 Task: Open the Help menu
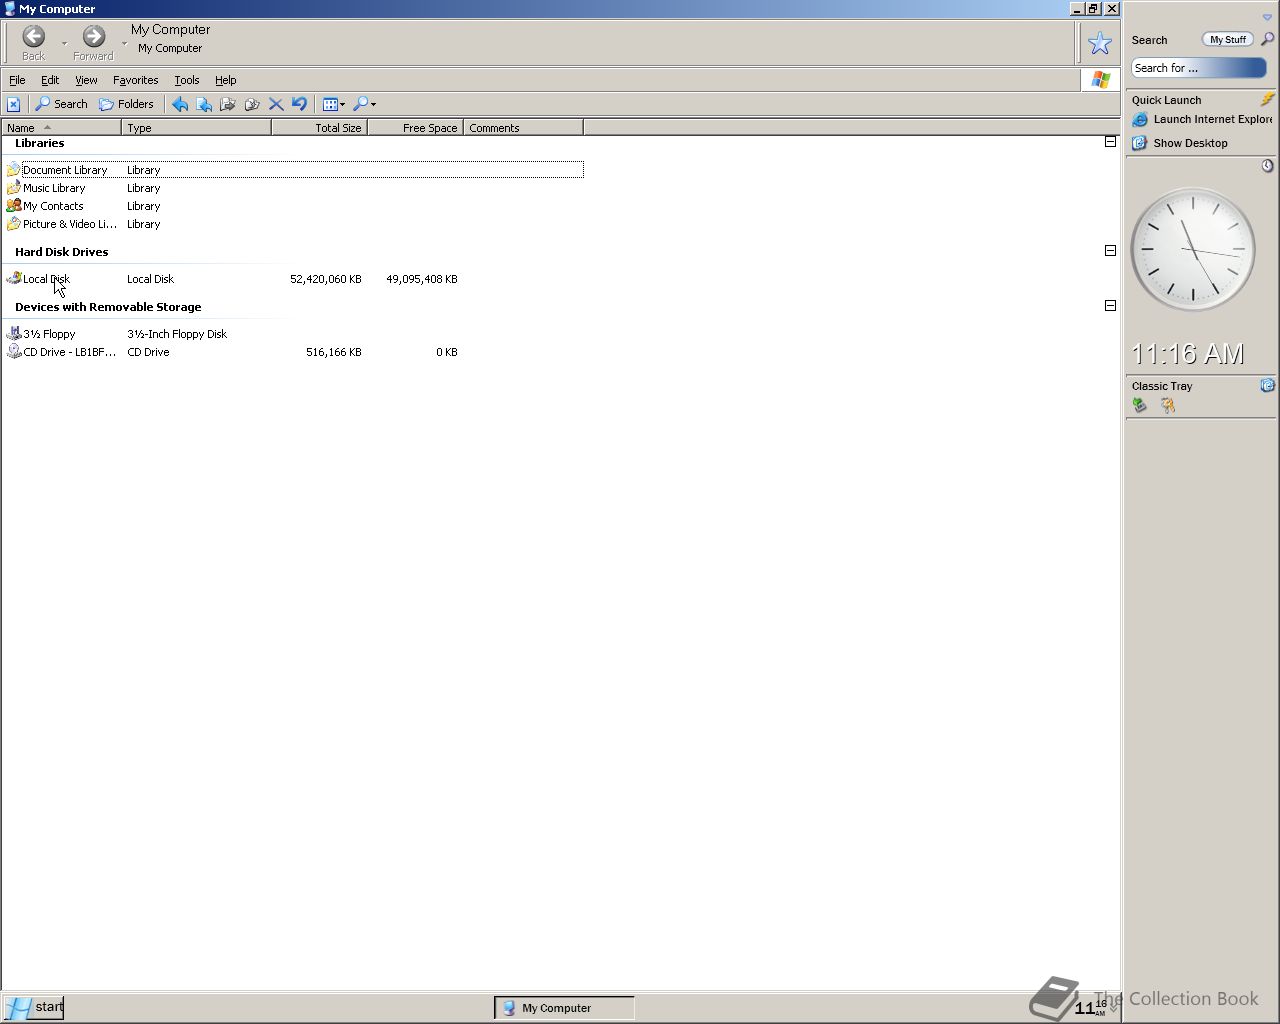[226, 80]
